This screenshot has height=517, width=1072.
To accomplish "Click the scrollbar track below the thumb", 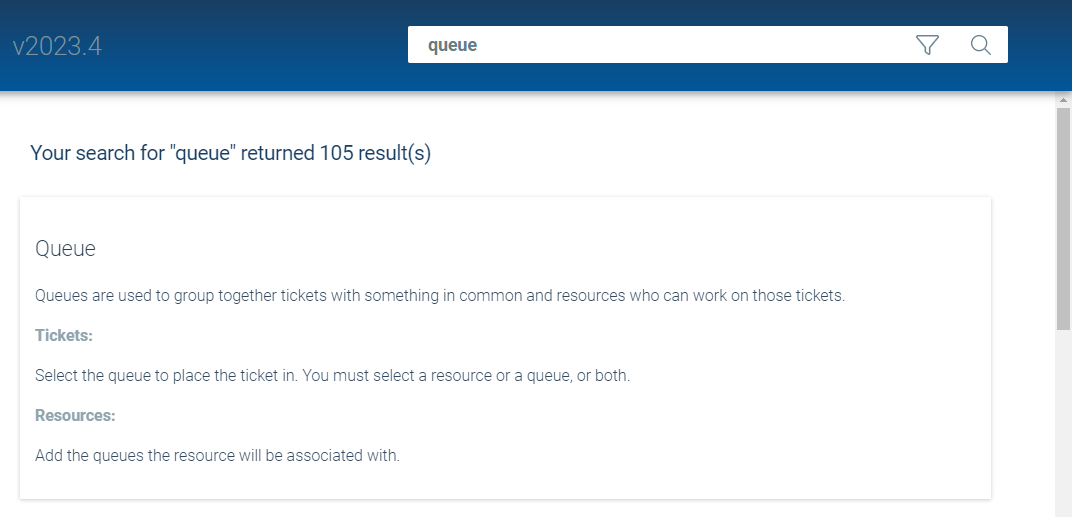I will point(1063,420).
